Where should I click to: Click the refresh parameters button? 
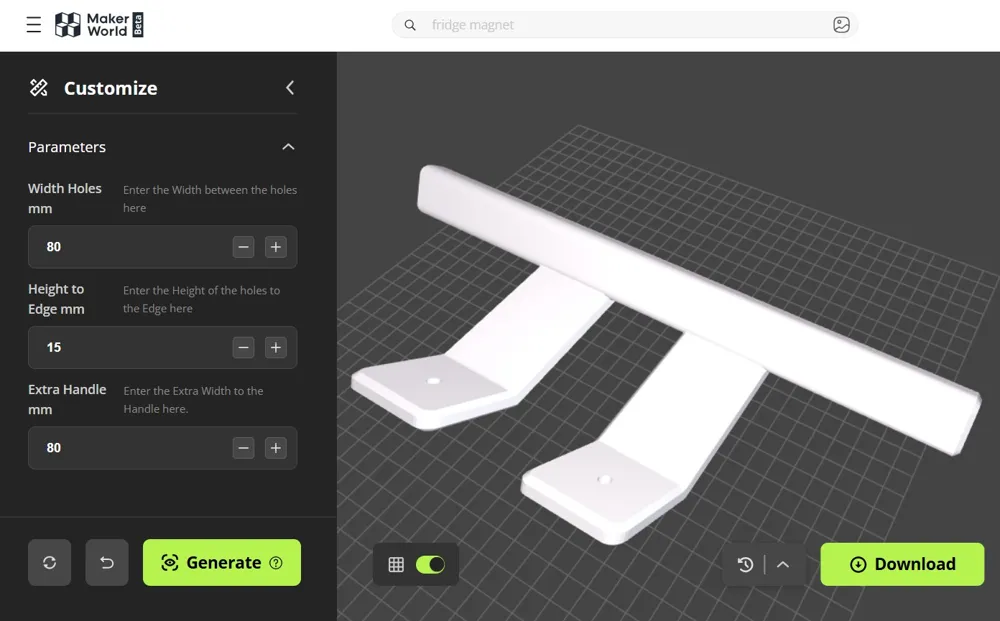click(50, 562)
